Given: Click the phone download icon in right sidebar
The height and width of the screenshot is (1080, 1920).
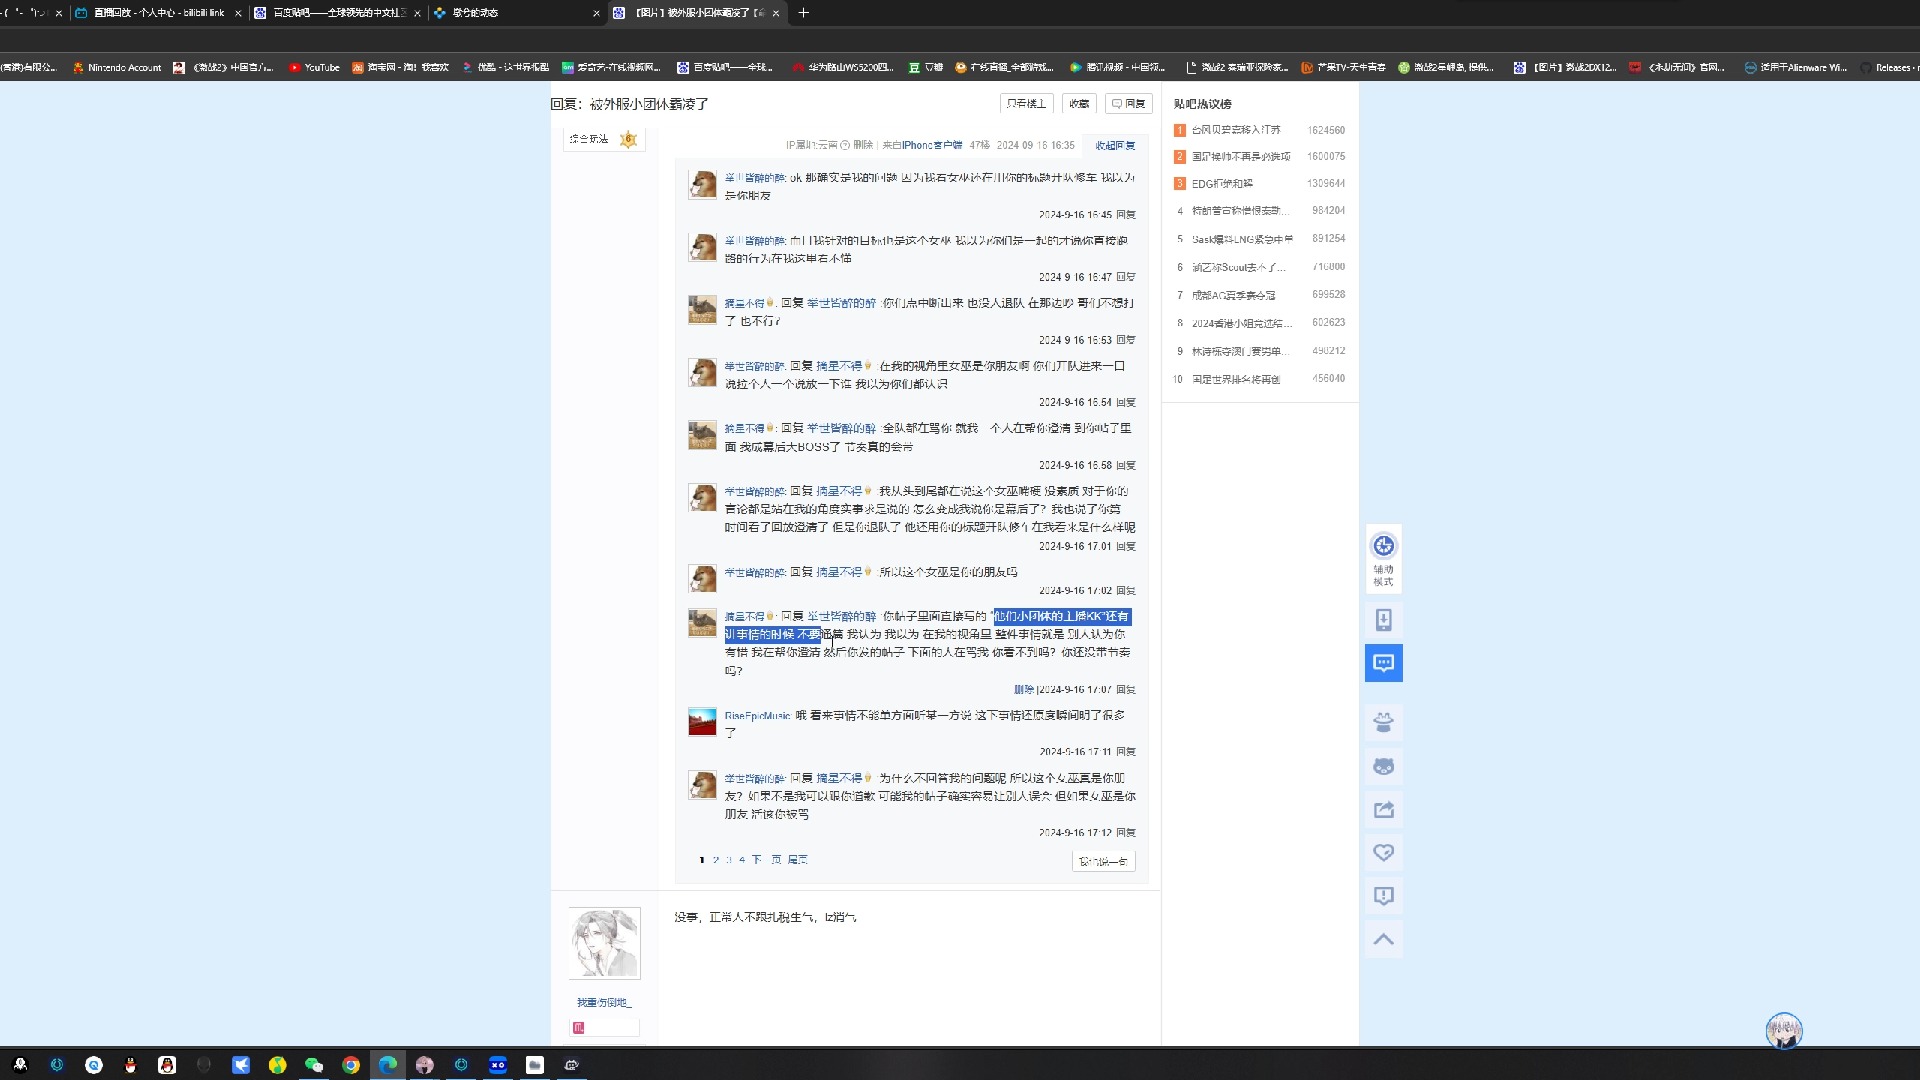Looking at the screenshot, I should pos(1383,620).
